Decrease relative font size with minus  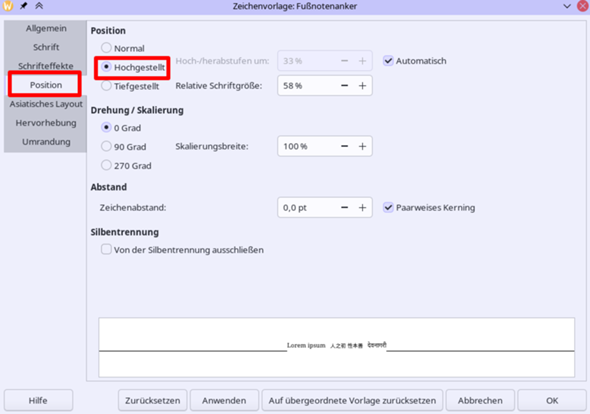344,86
